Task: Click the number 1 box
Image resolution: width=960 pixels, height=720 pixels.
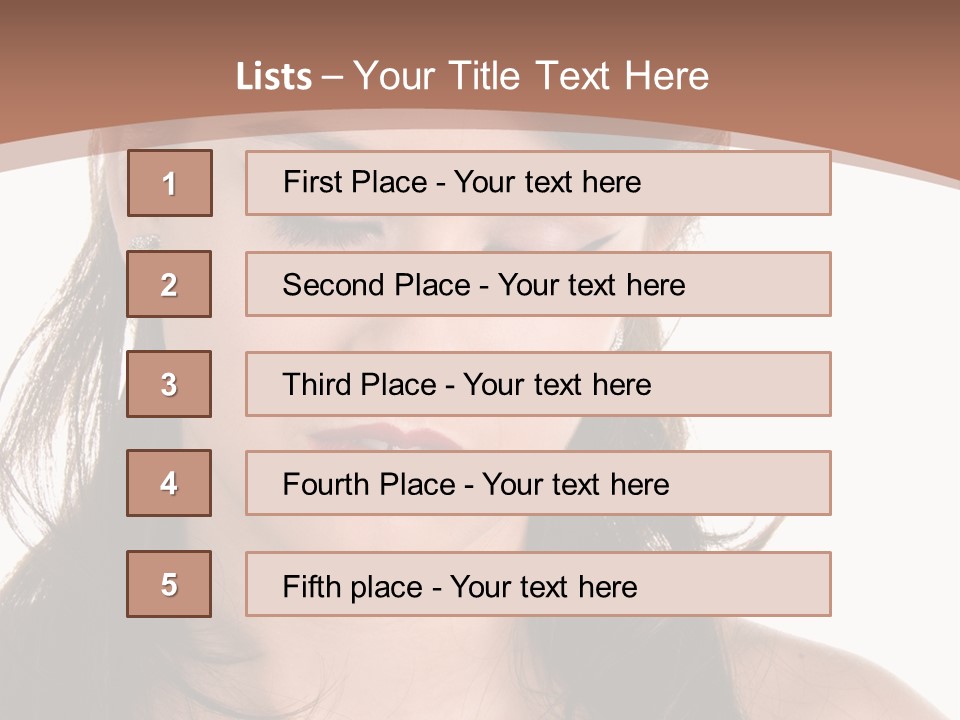Action: 169,183
